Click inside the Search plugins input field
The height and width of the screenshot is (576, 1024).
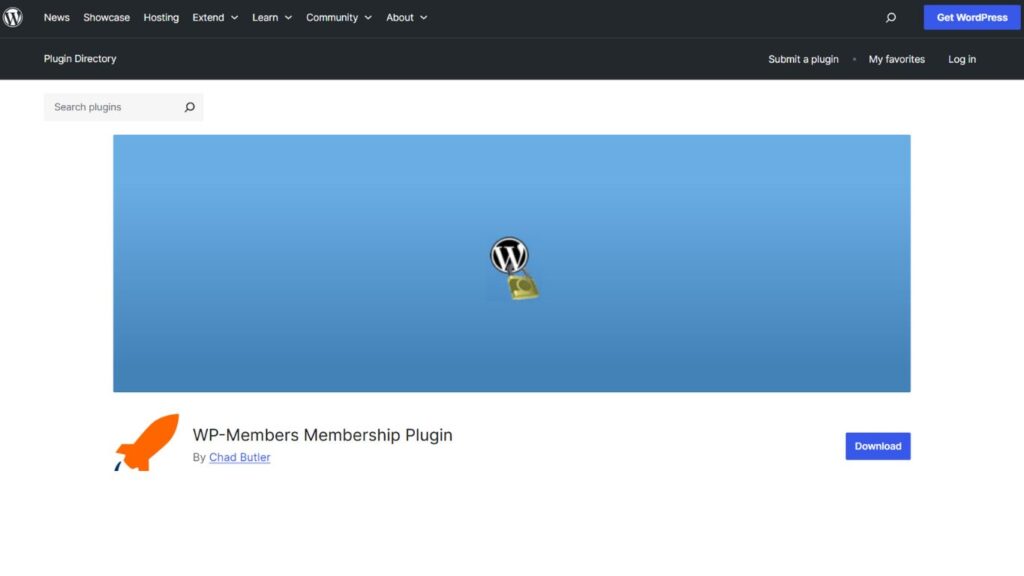tap(110, 107)
